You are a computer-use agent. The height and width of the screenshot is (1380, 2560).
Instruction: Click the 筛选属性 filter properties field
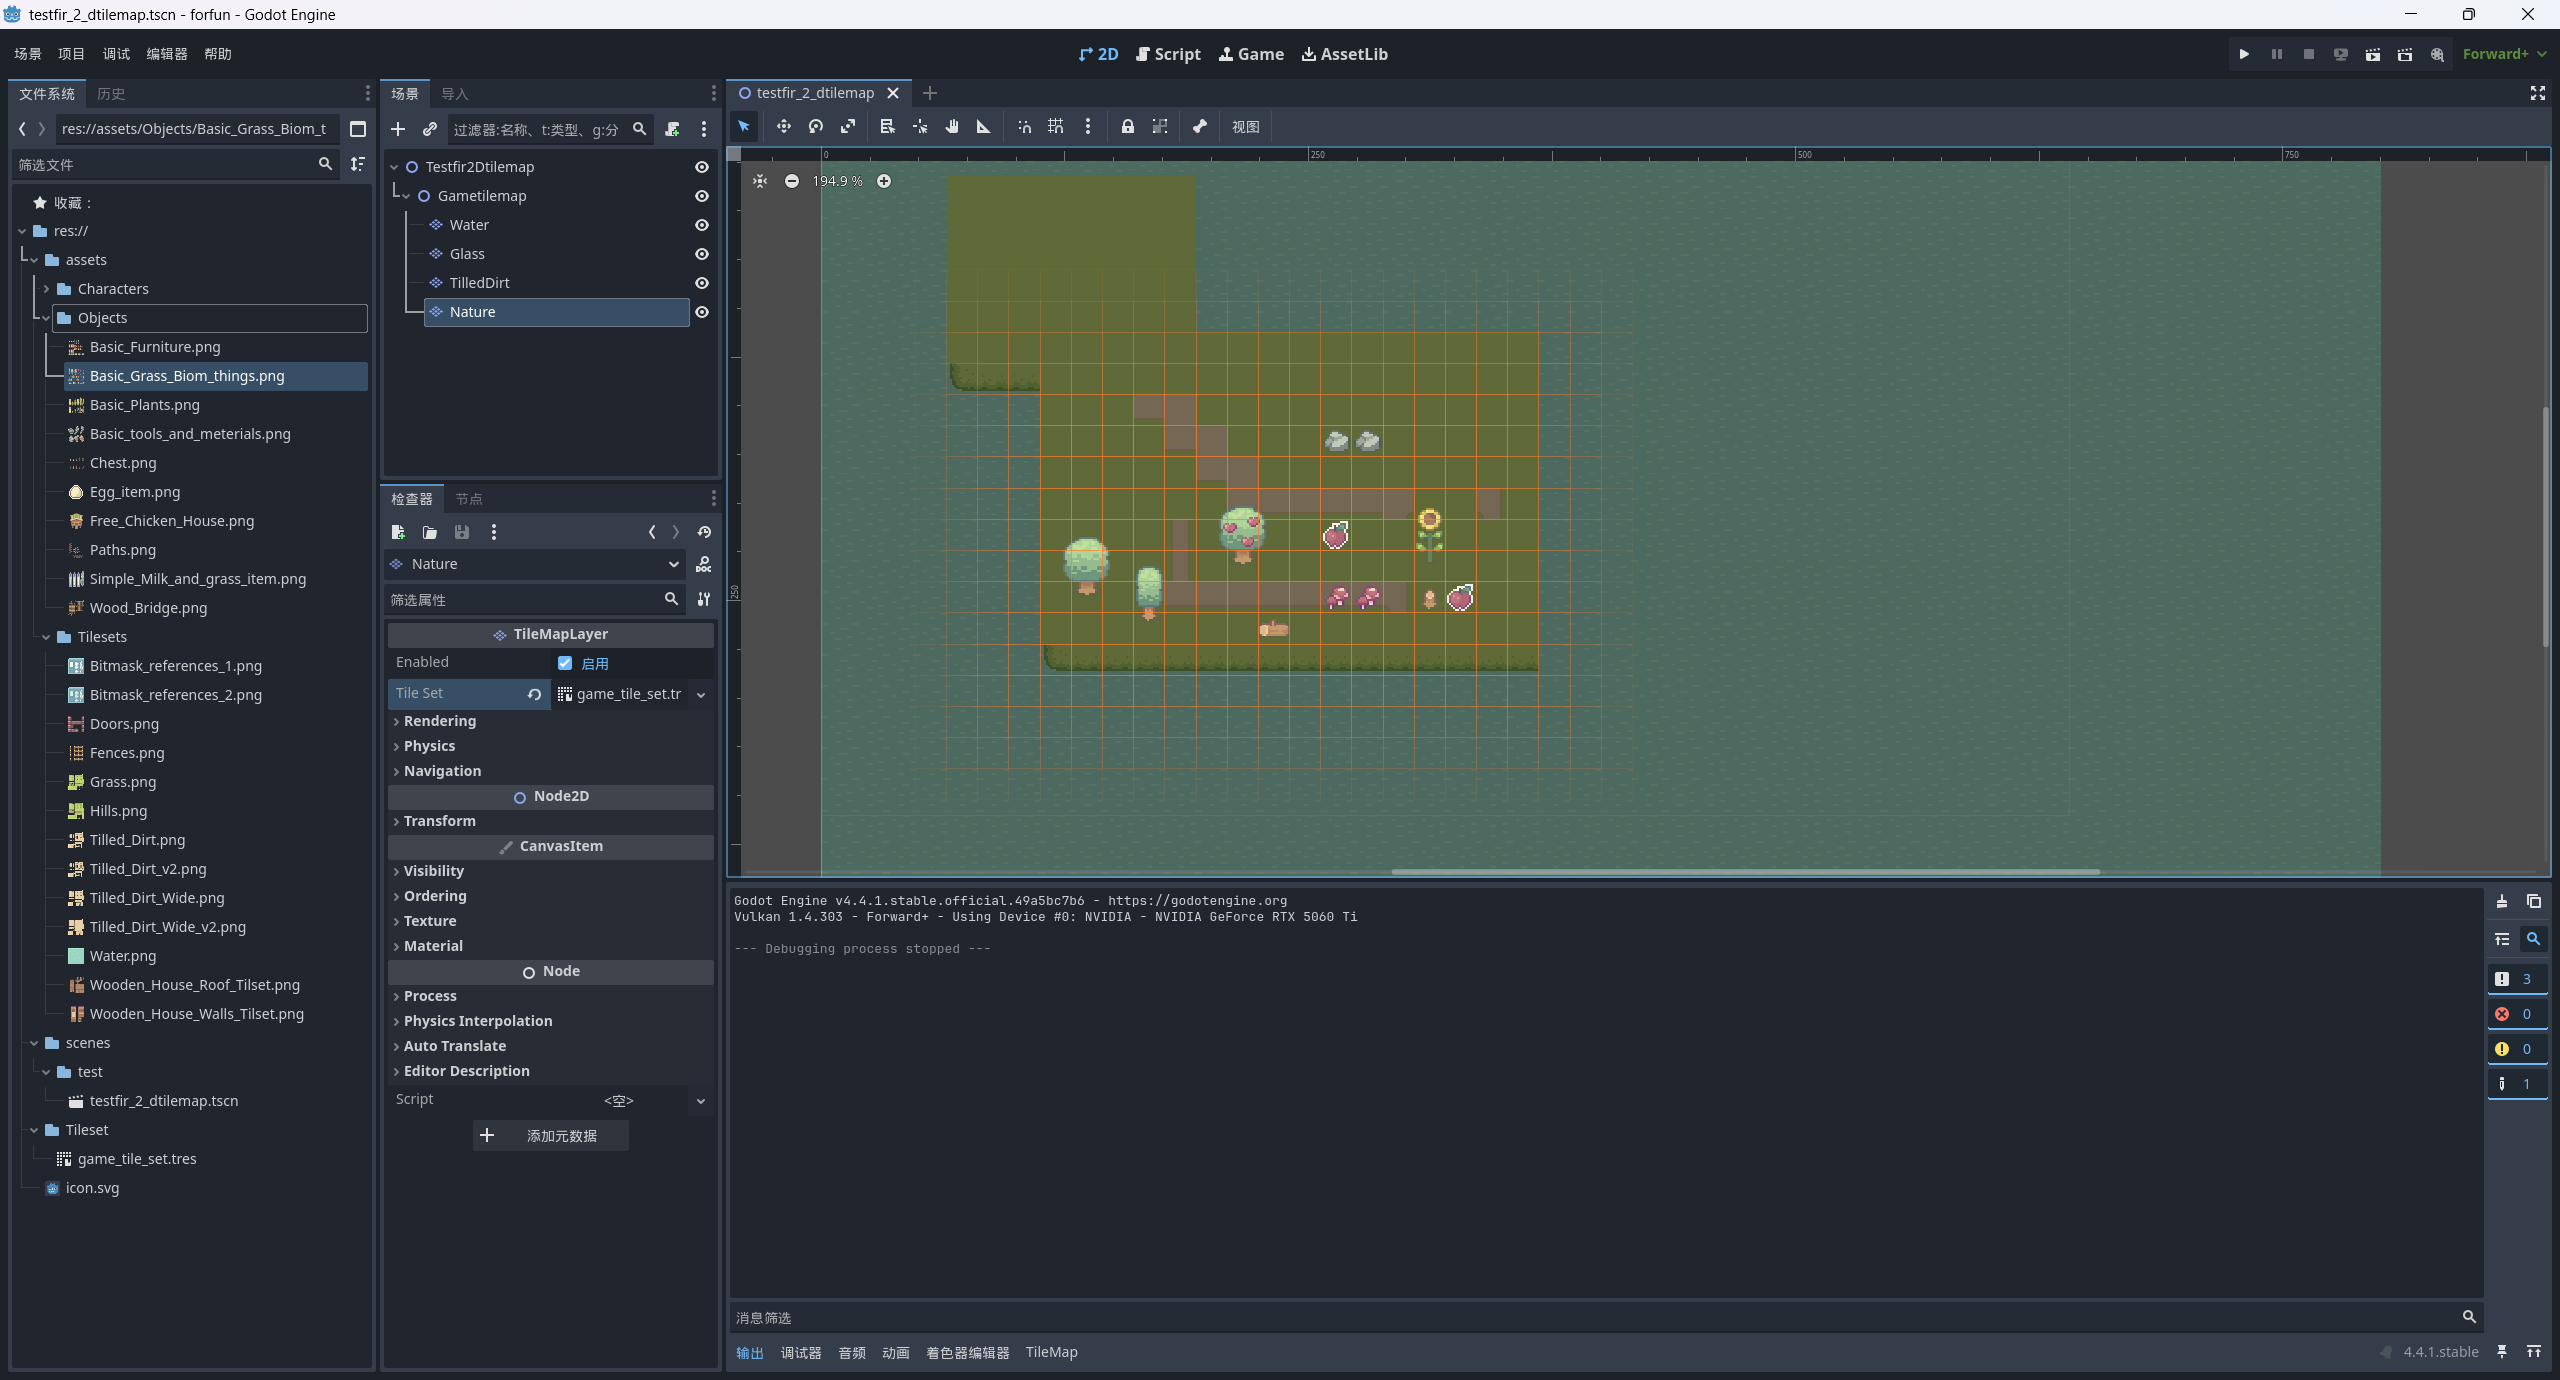(x=520, y=599)
